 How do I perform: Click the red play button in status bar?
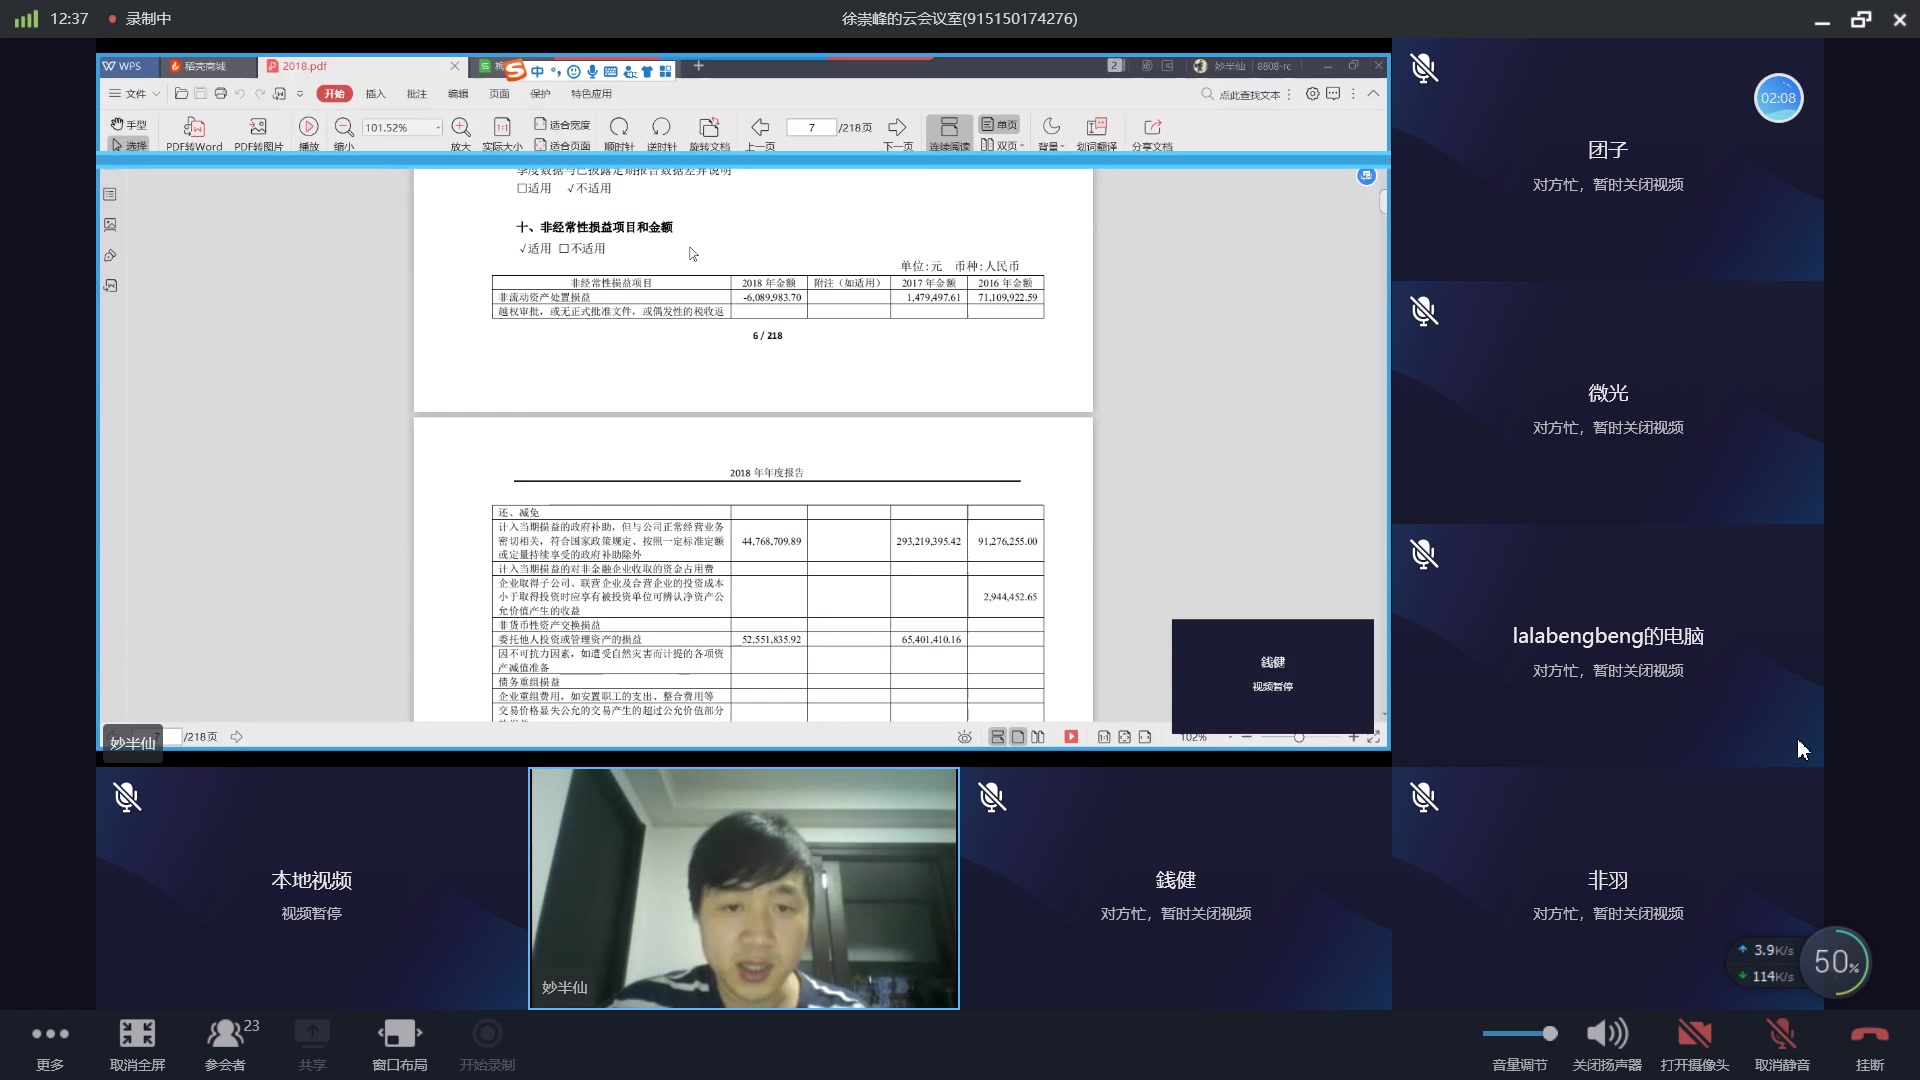click(1070, 737)
